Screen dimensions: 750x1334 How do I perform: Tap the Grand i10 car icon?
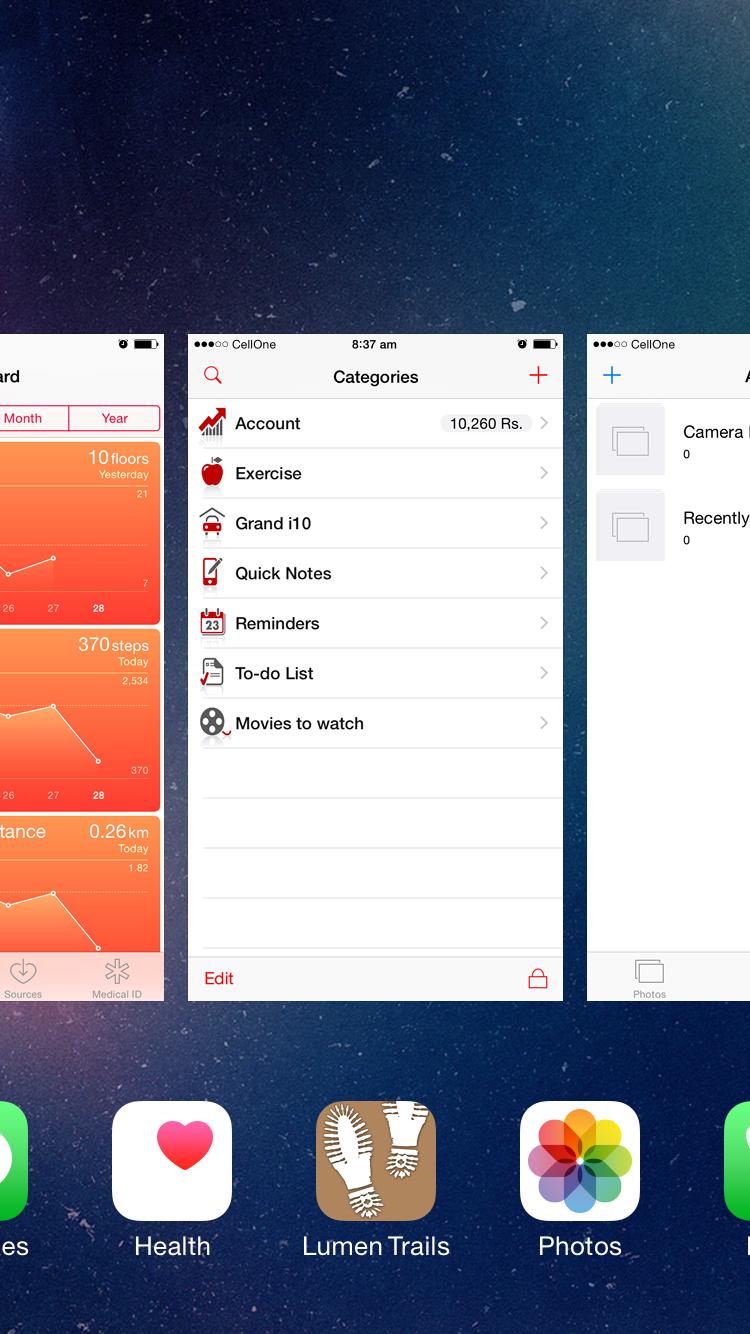pos(212,523)
